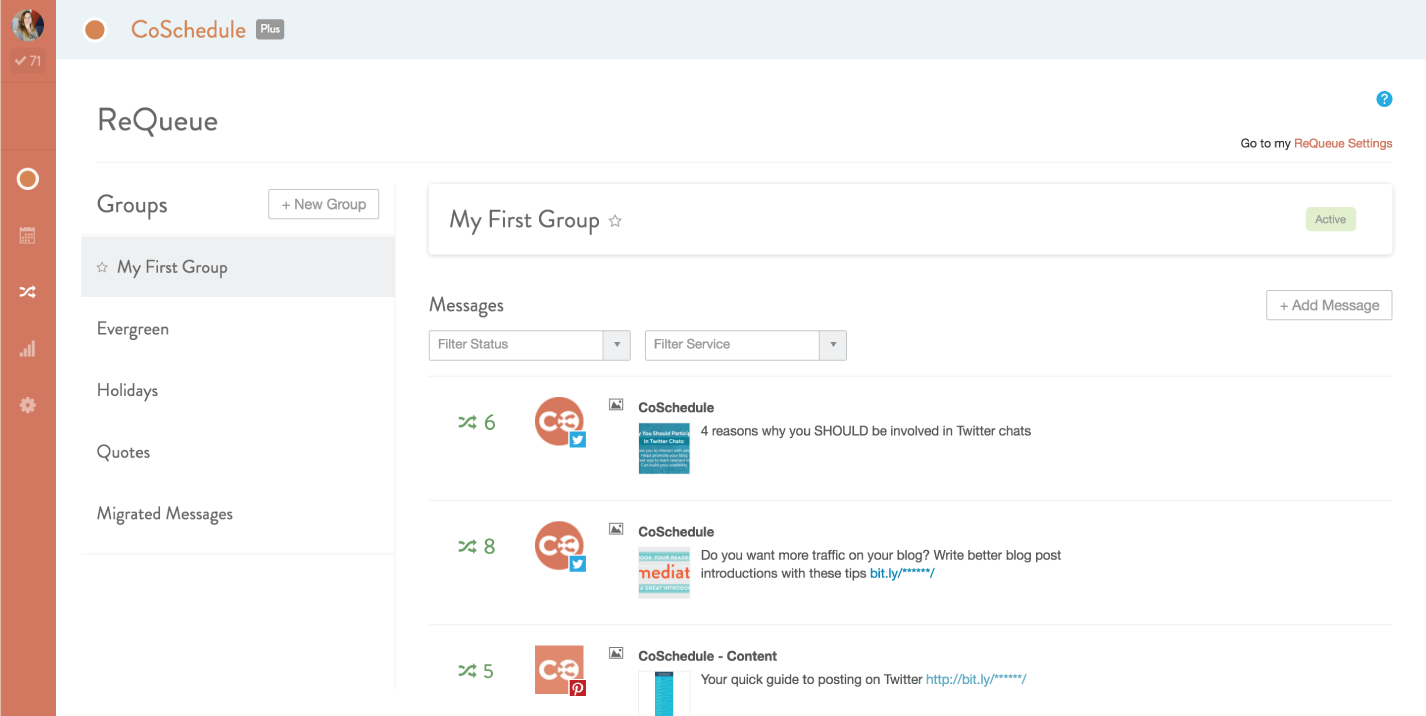Open the calendar icon in sidebar

(28, 236)
